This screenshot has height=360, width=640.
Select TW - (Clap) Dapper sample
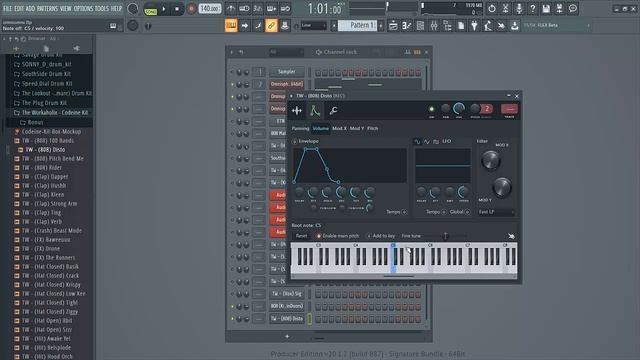coord(45,177)
